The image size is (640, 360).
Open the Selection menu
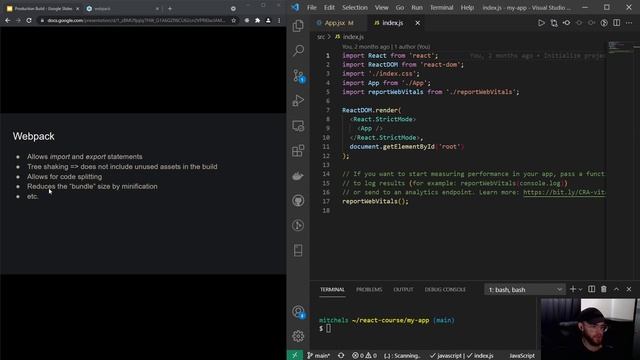pos(355,7)
